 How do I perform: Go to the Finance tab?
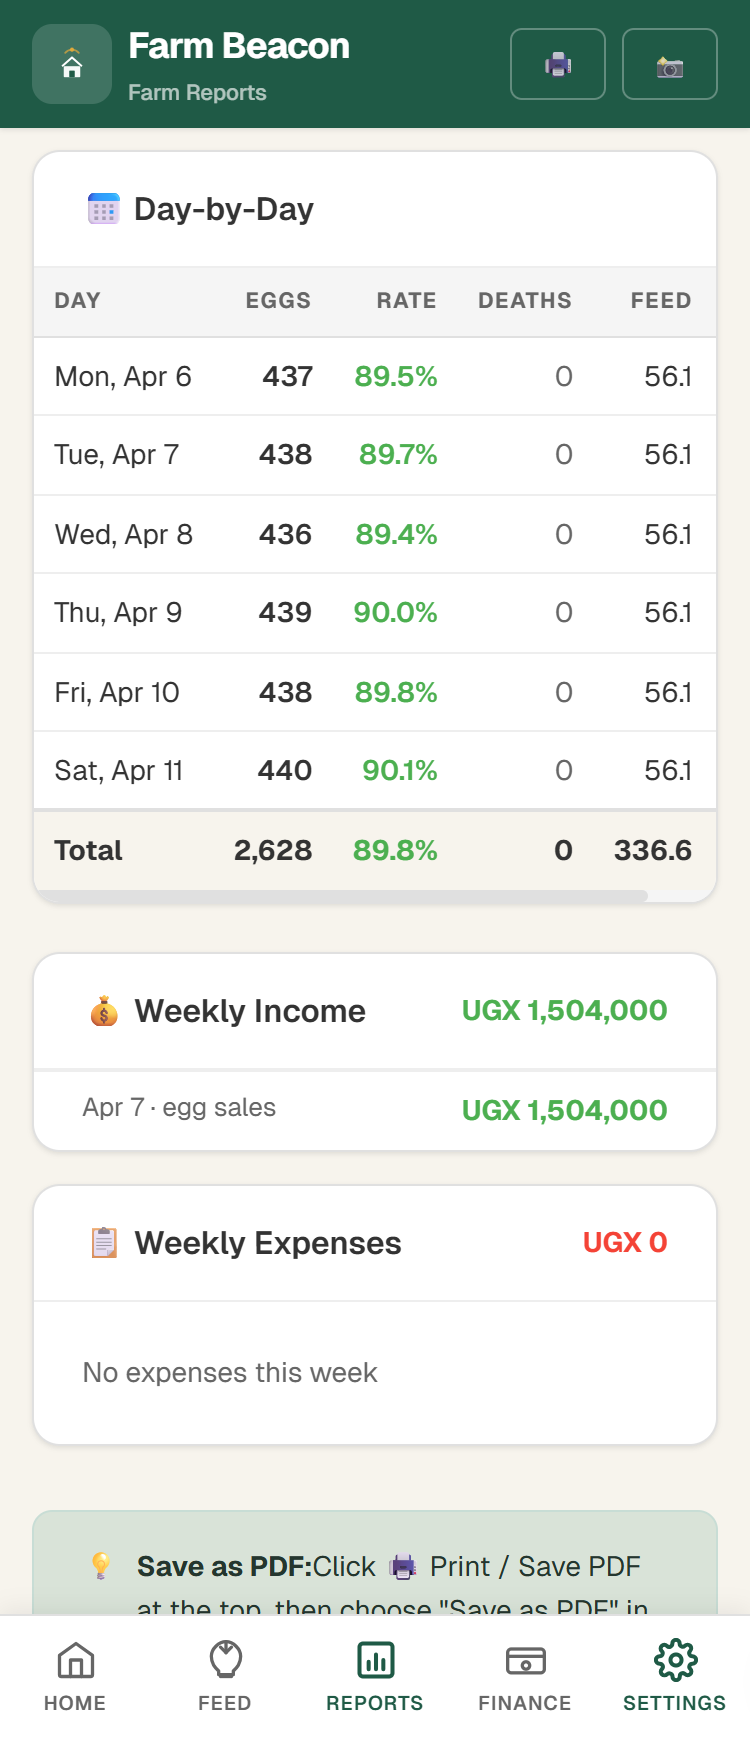(x=525, y=1677)
